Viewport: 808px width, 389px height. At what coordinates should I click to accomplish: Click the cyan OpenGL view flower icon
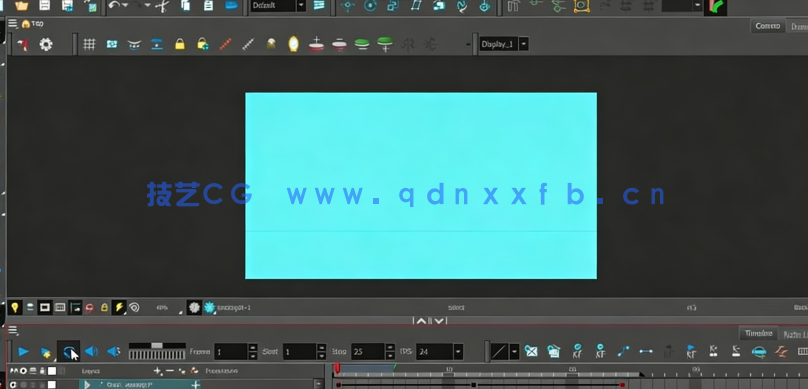coord(209,308)
